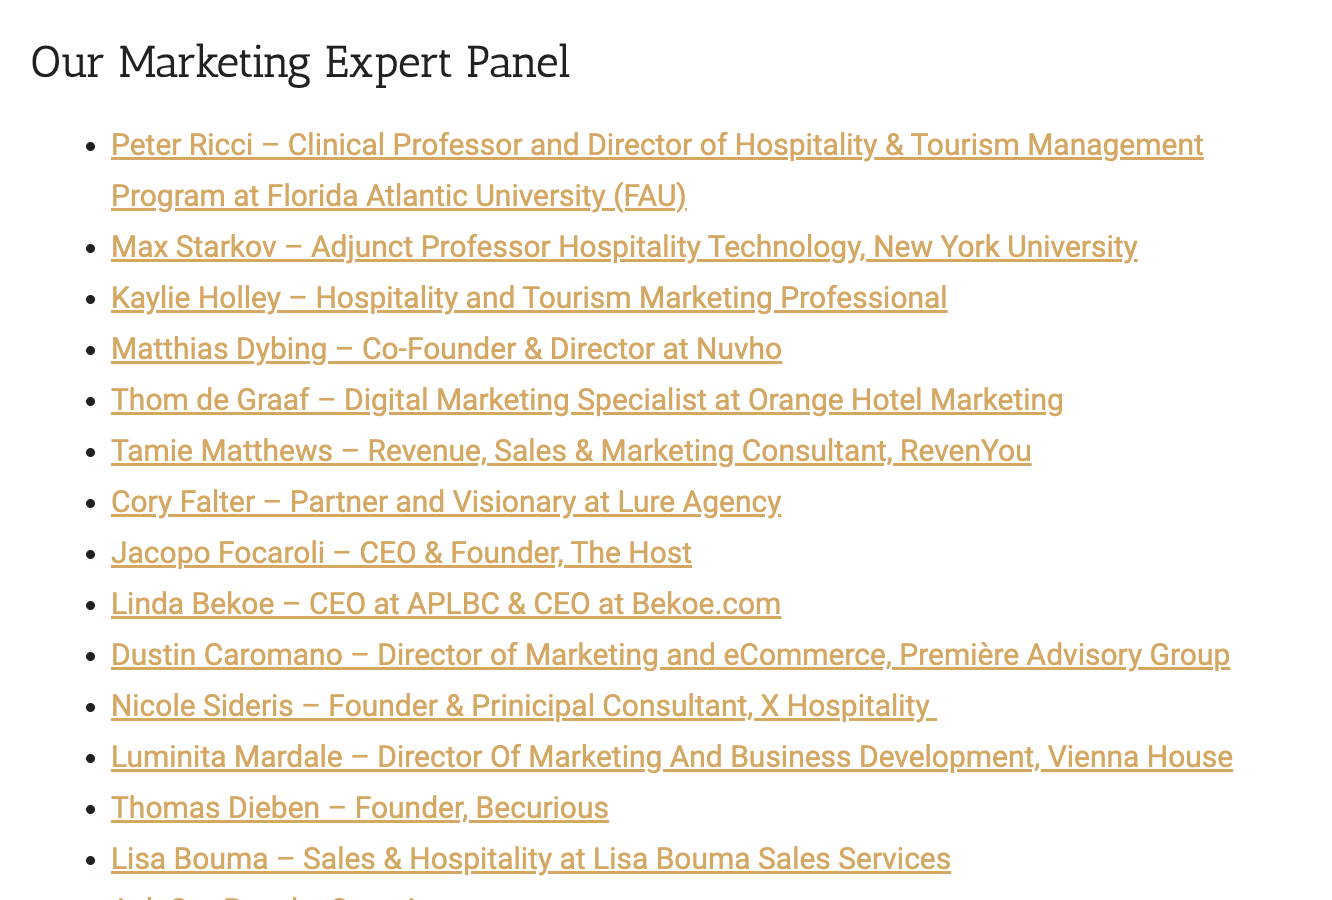Select Jacopo Focaroli The Host link

[401, 553]
